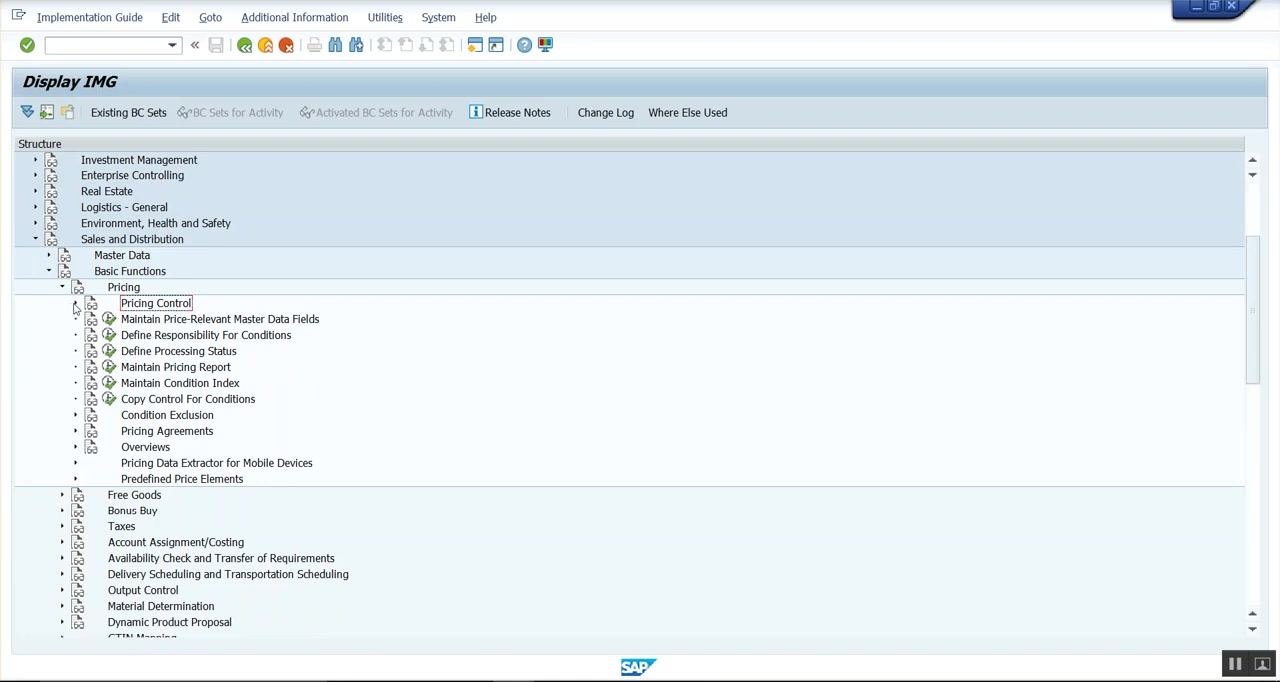The height and width of the screenshot is (682, 1280).
Task: Click the Existing BC Sets button
Action: point(128,112)
